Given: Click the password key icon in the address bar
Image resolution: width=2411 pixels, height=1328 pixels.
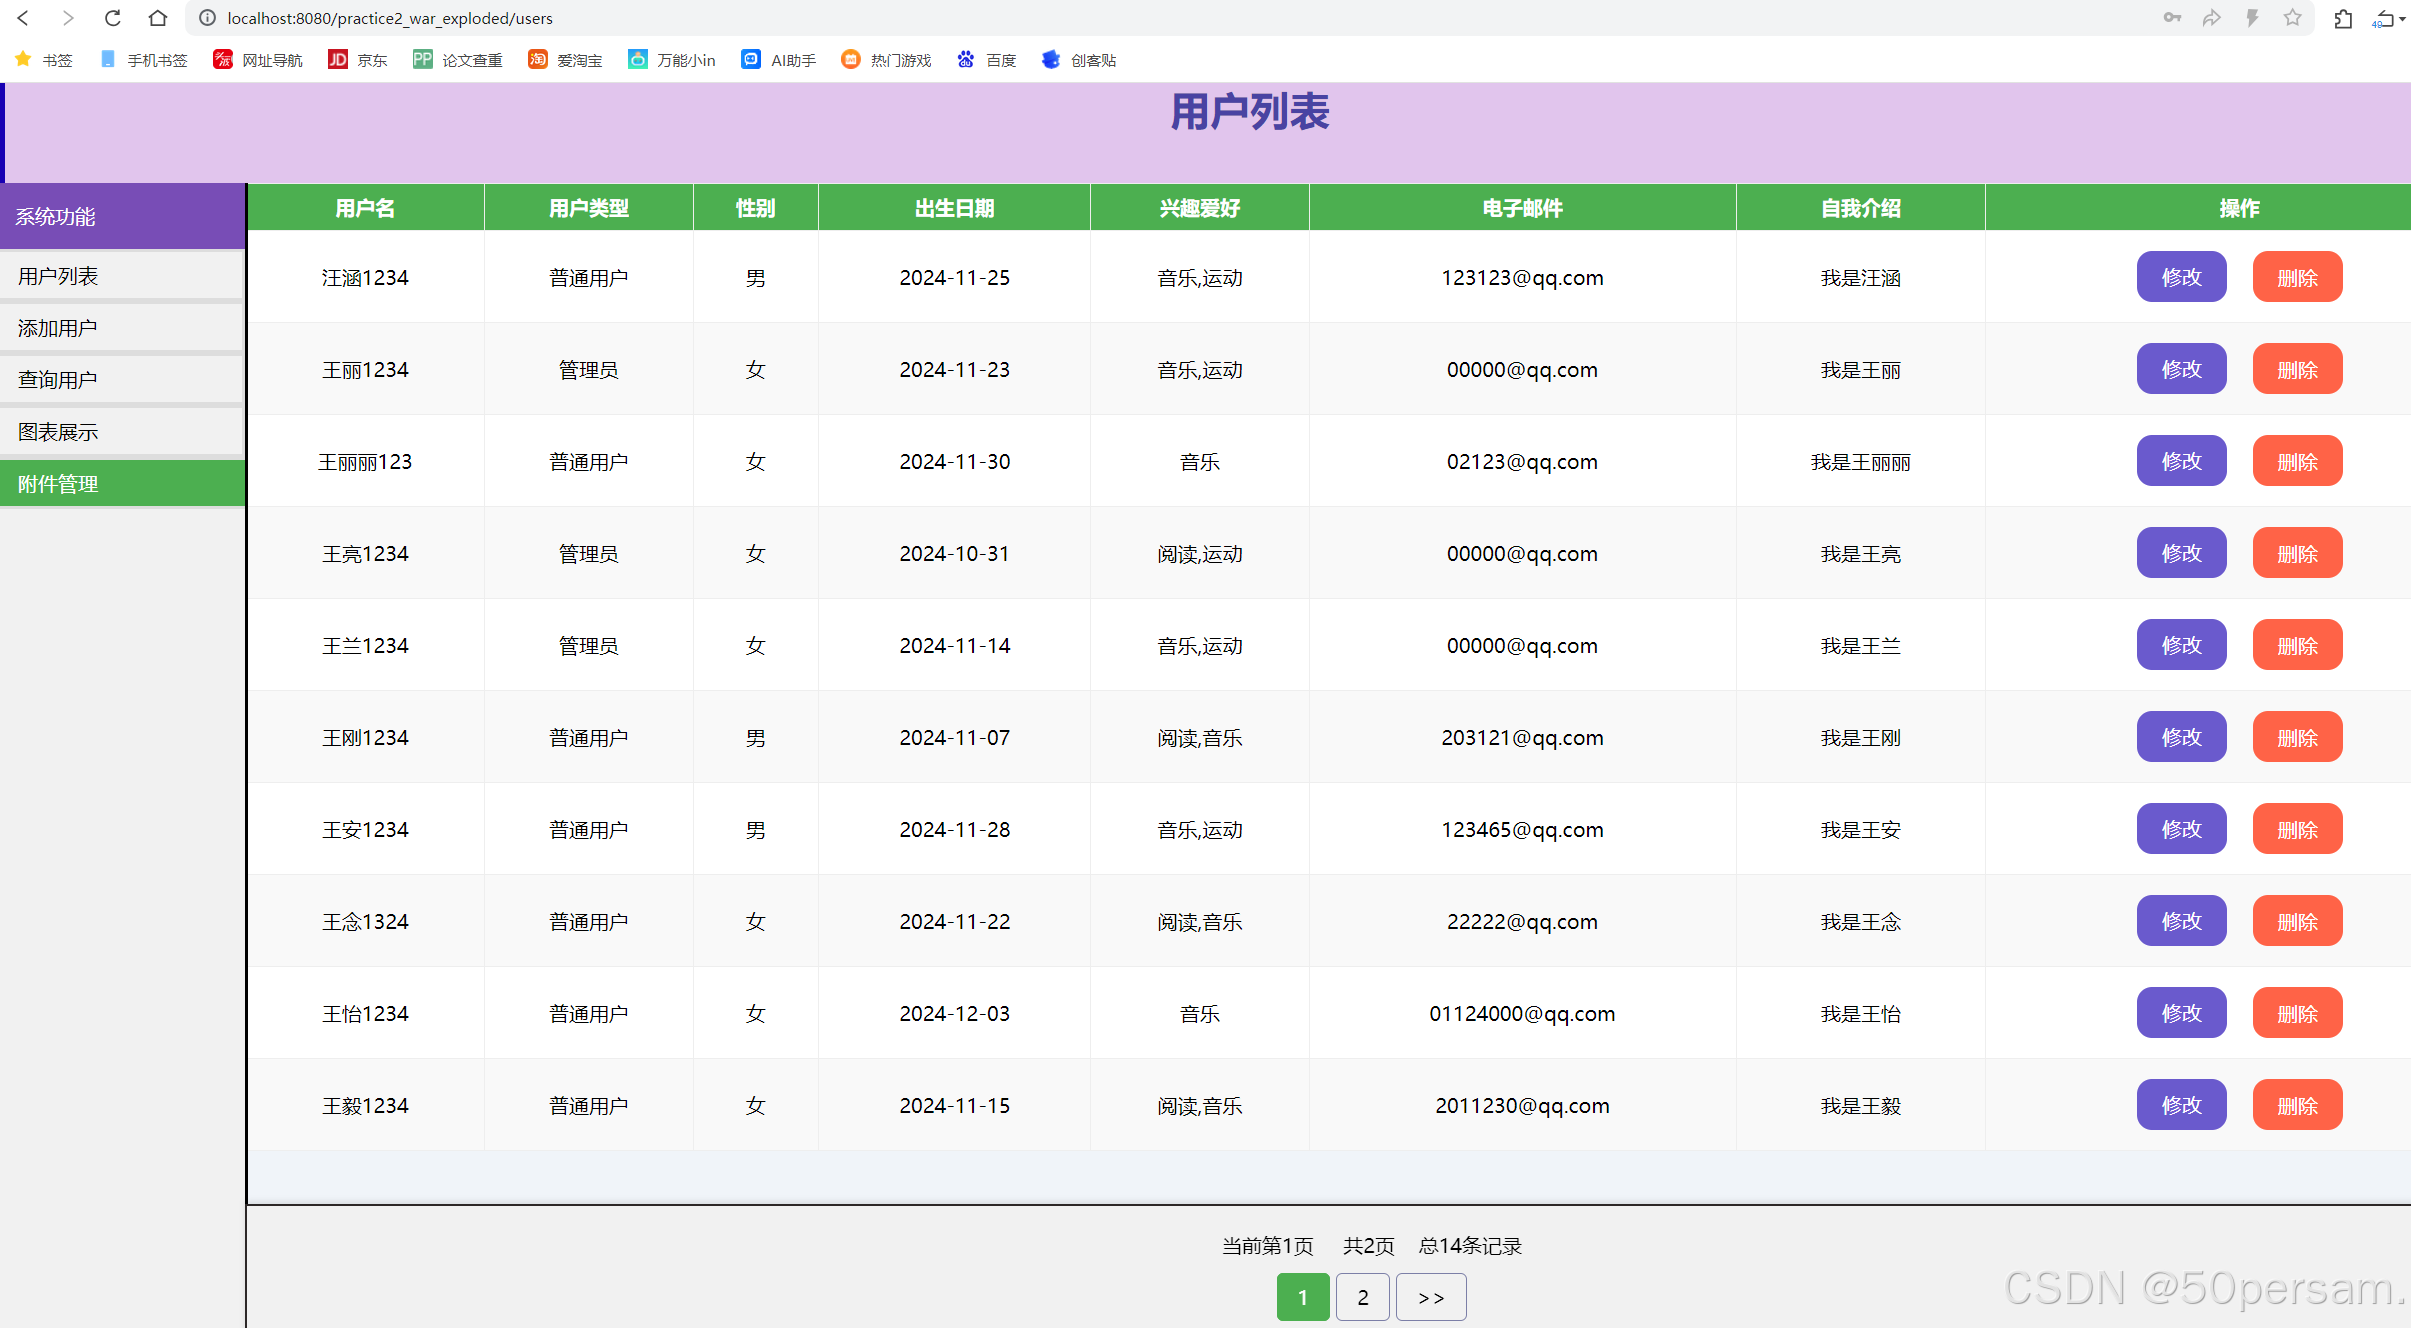Looking at the screenshot, I should coord(2172,18).
